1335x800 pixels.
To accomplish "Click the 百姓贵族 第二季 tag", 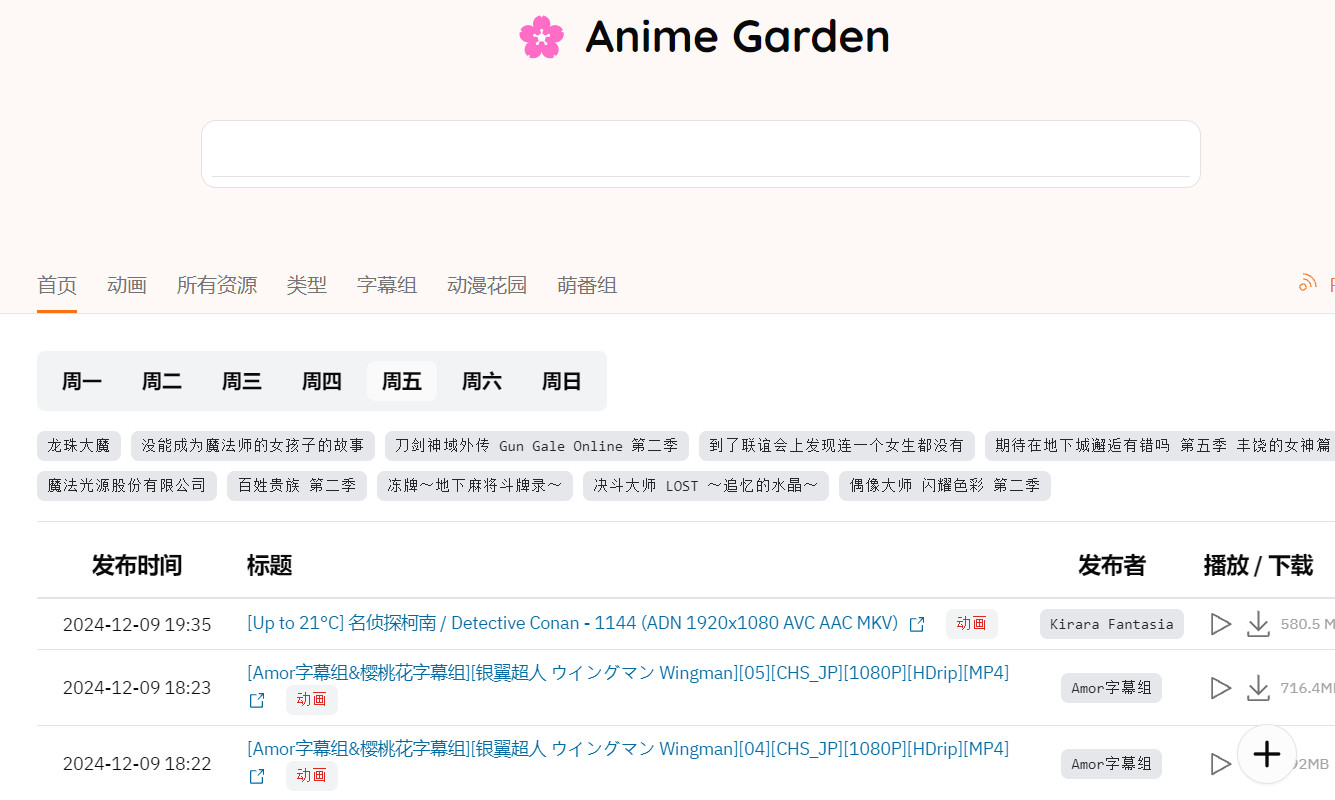I will pyautogui.click(x=297, y=486).
